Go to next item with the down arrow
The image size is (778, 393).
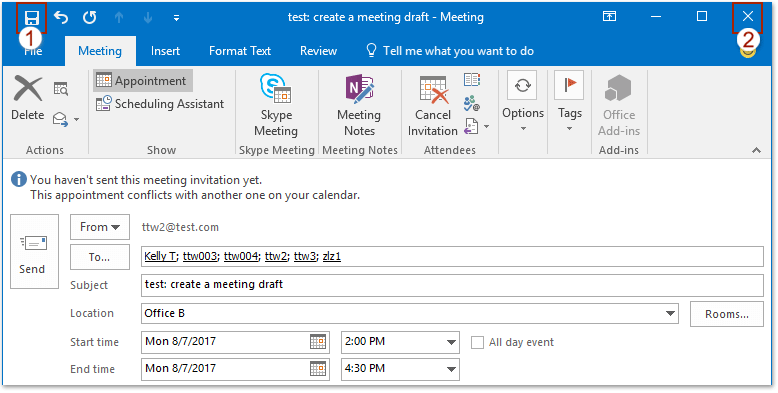[148, 18]
